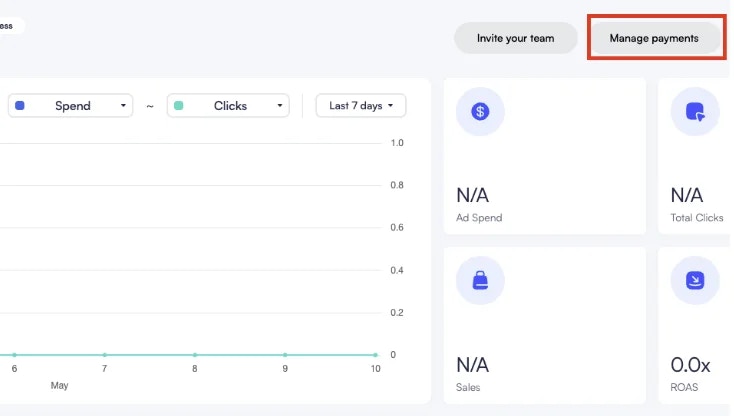This screenshot has width=734, height=416.
Task: Open the Clicks metric dropdown
Action: tap(228, 106)
